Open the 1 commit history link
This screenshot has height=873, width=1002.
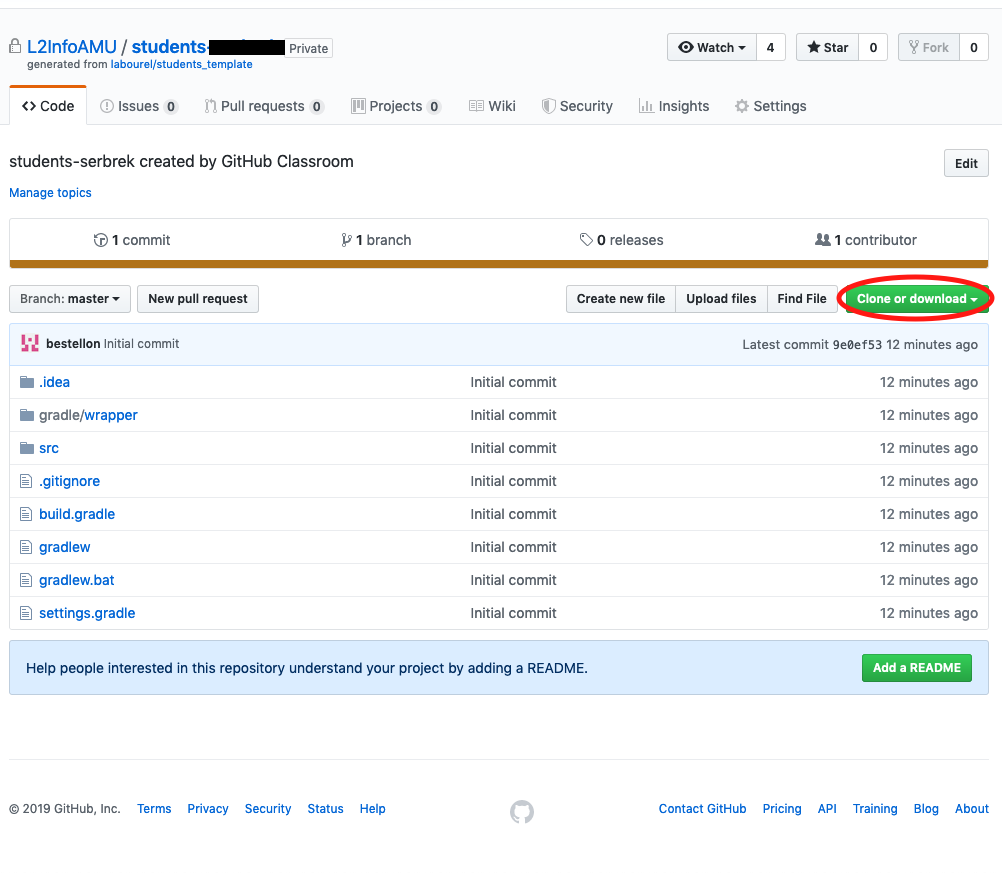click(132, 240)
